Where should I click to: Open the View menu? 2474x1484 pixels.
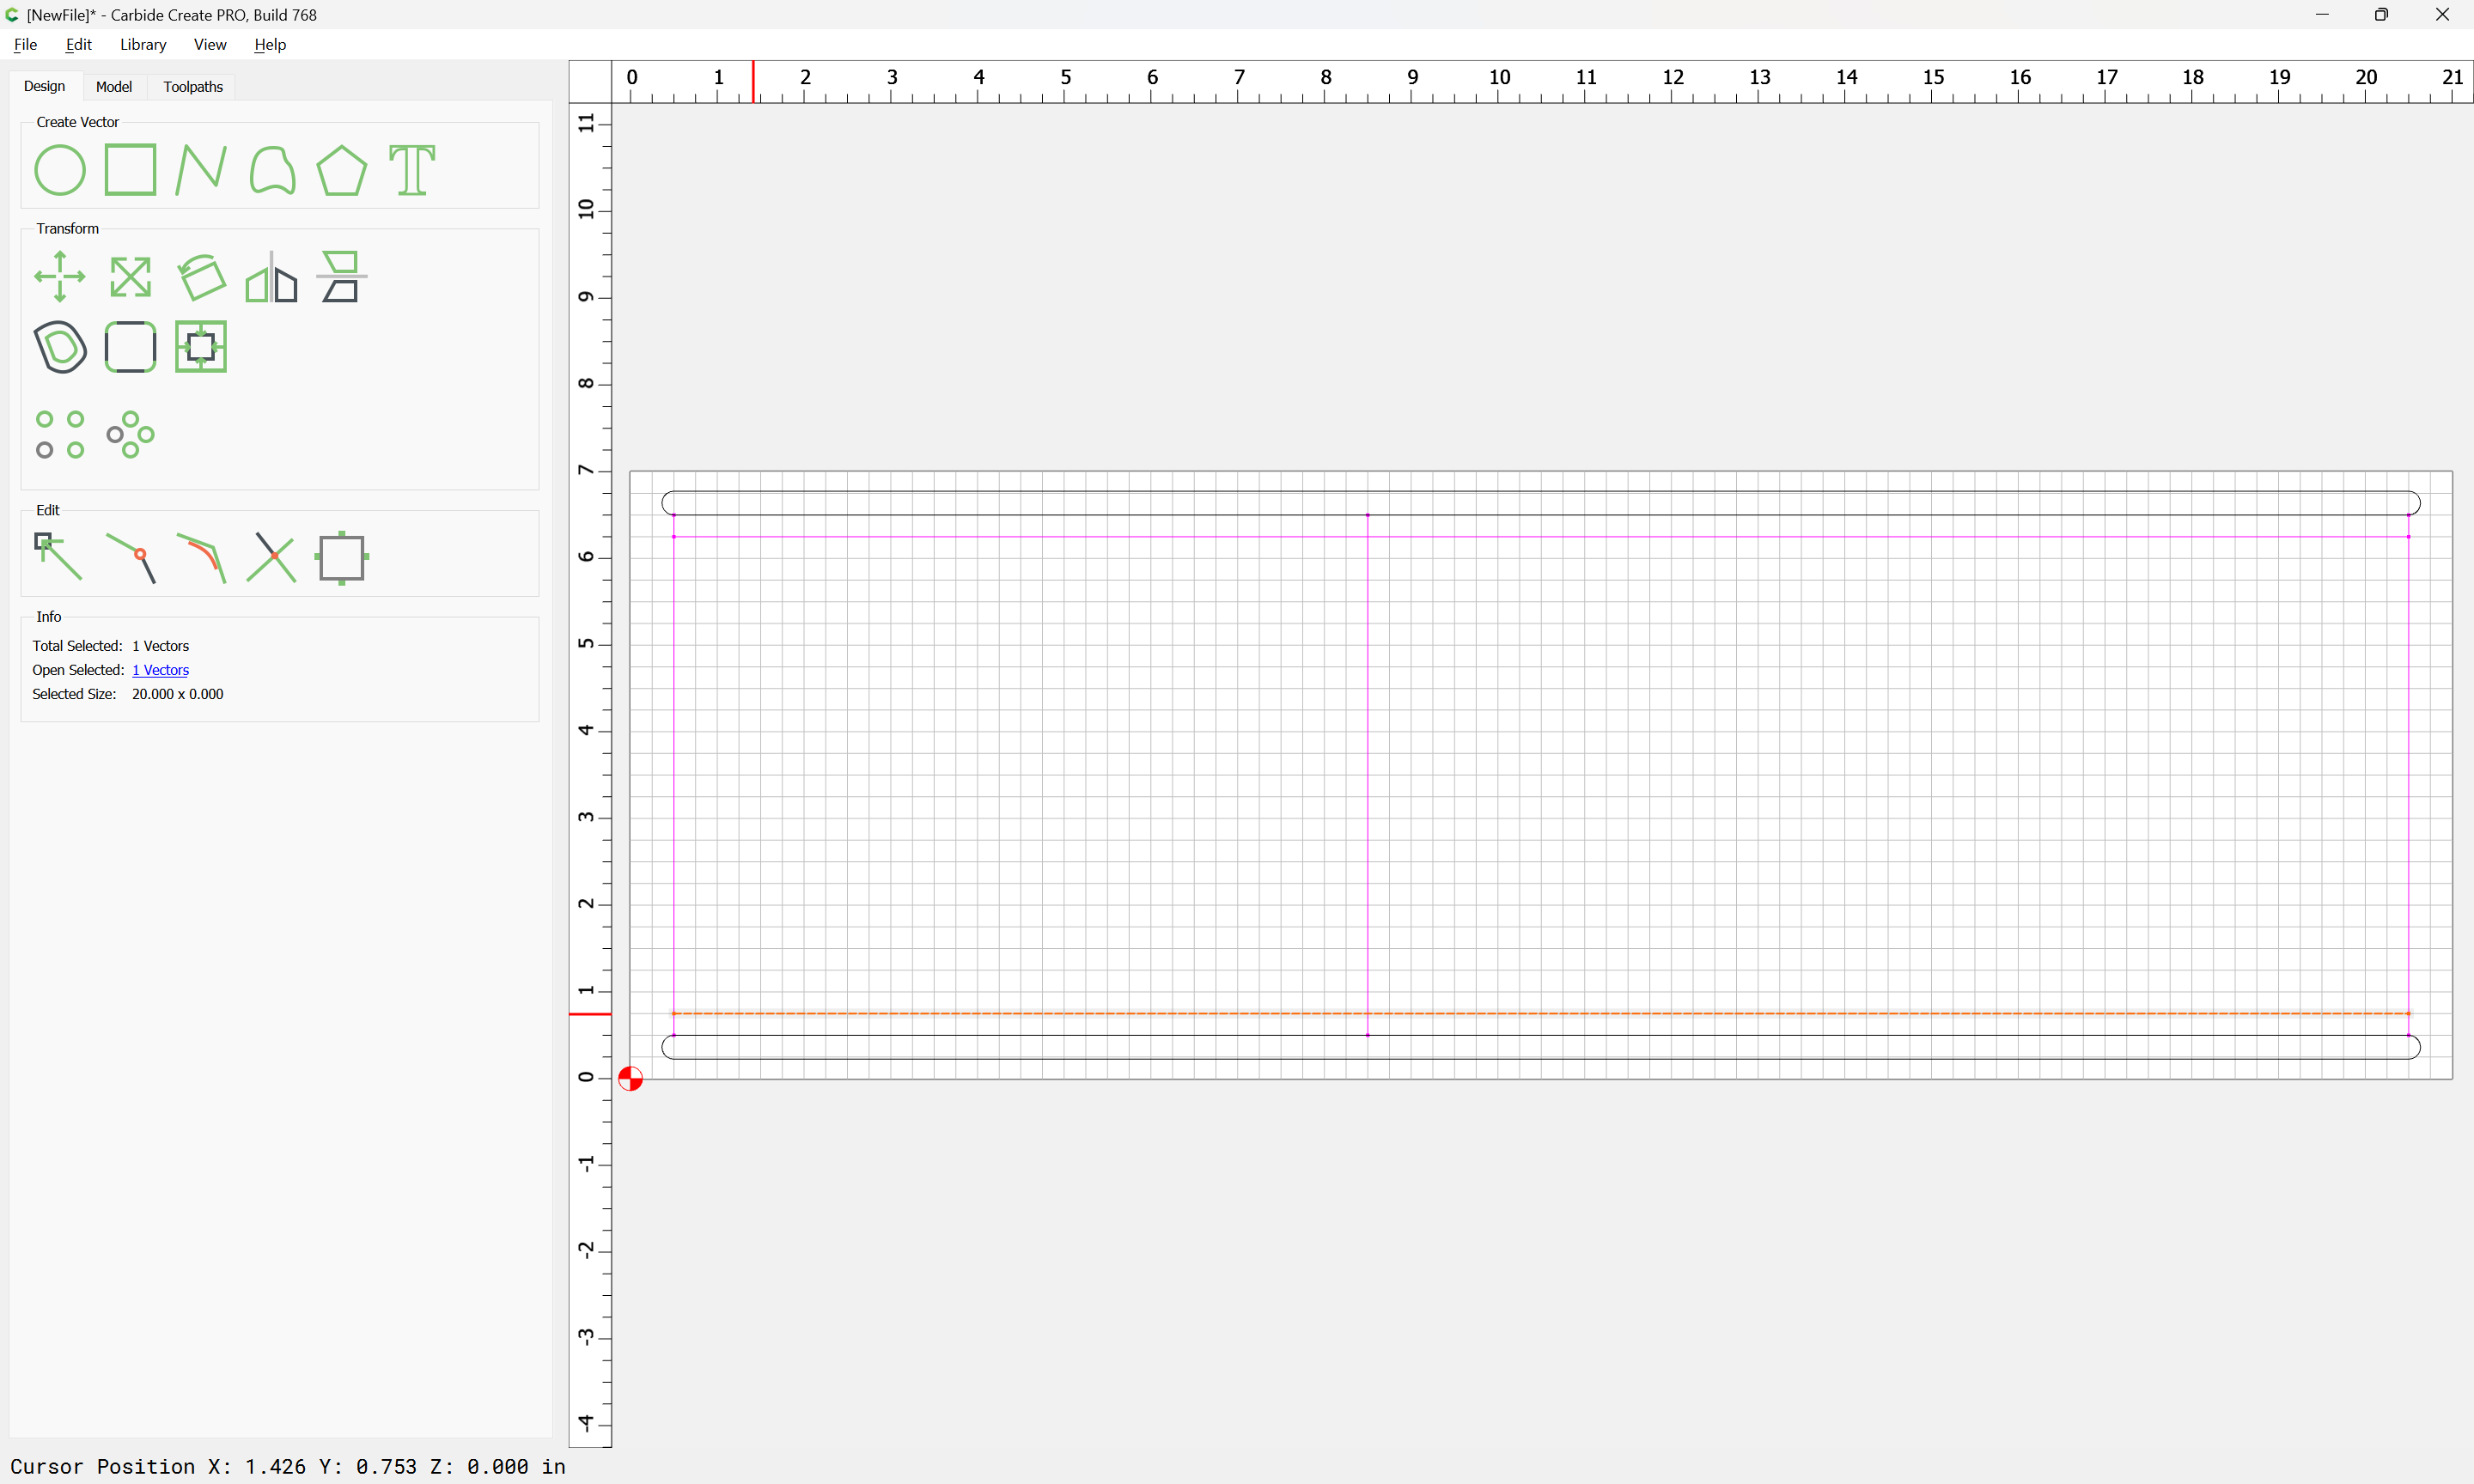(x=210, y=44)
